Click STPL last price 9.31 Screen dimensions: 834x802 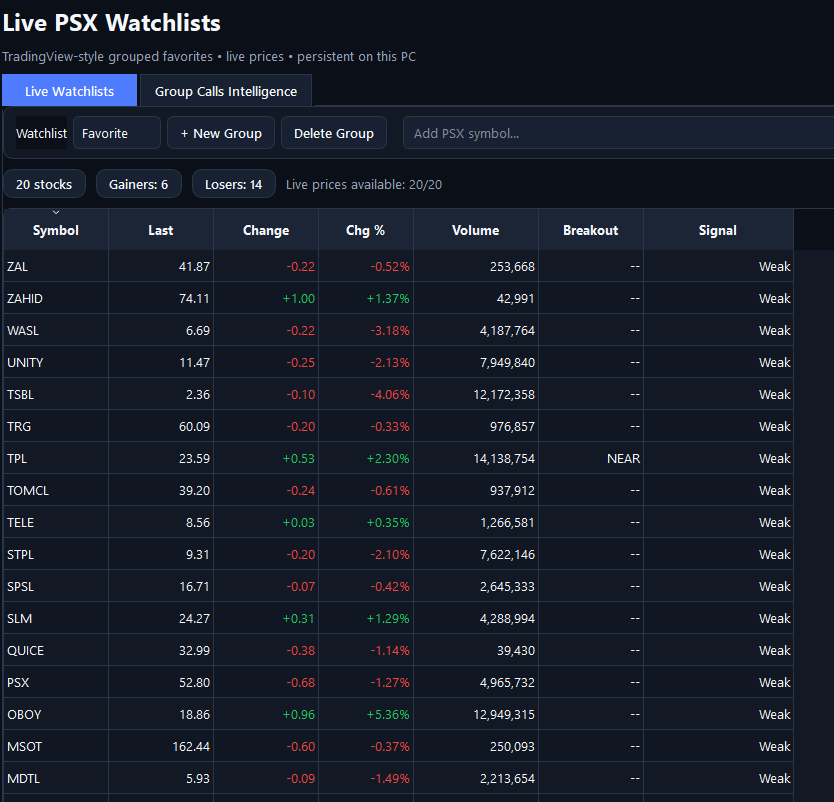click(197, 554)
